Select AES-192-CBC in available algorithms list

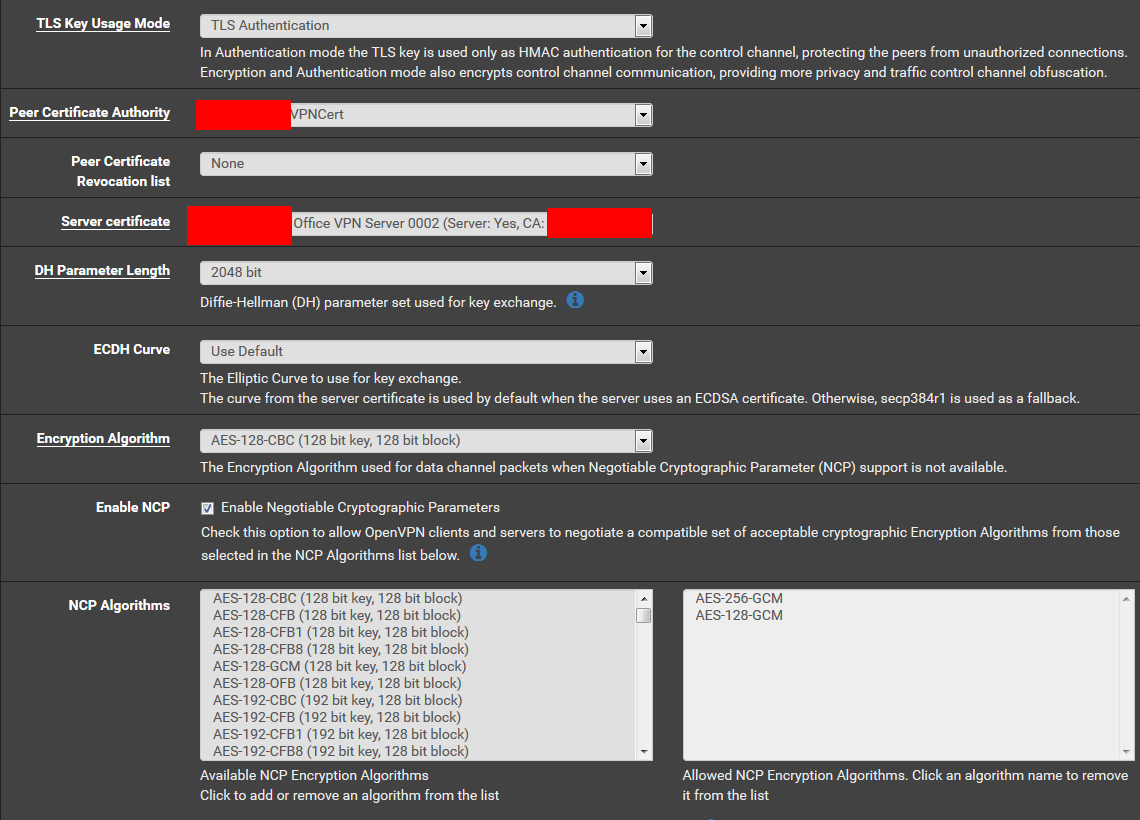click(x=337, y=700)
